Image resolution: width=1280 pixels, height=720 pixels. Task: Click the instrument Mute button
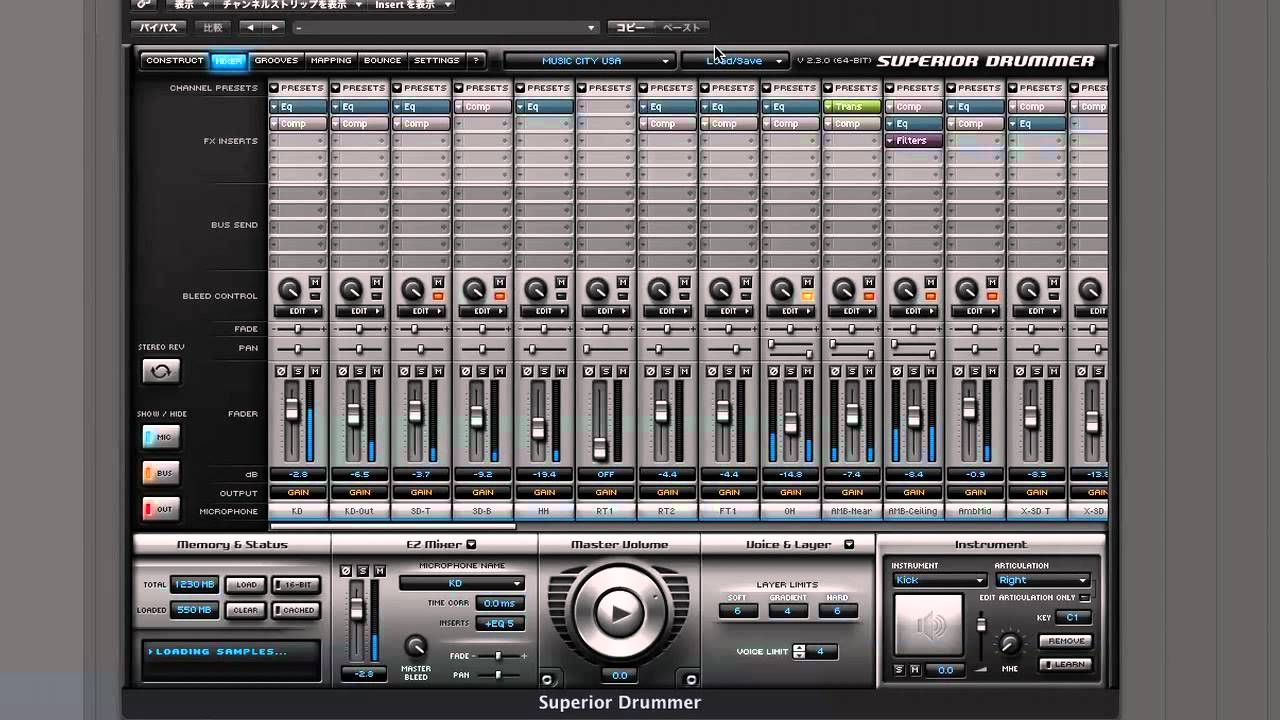click(x=915, y=670)
